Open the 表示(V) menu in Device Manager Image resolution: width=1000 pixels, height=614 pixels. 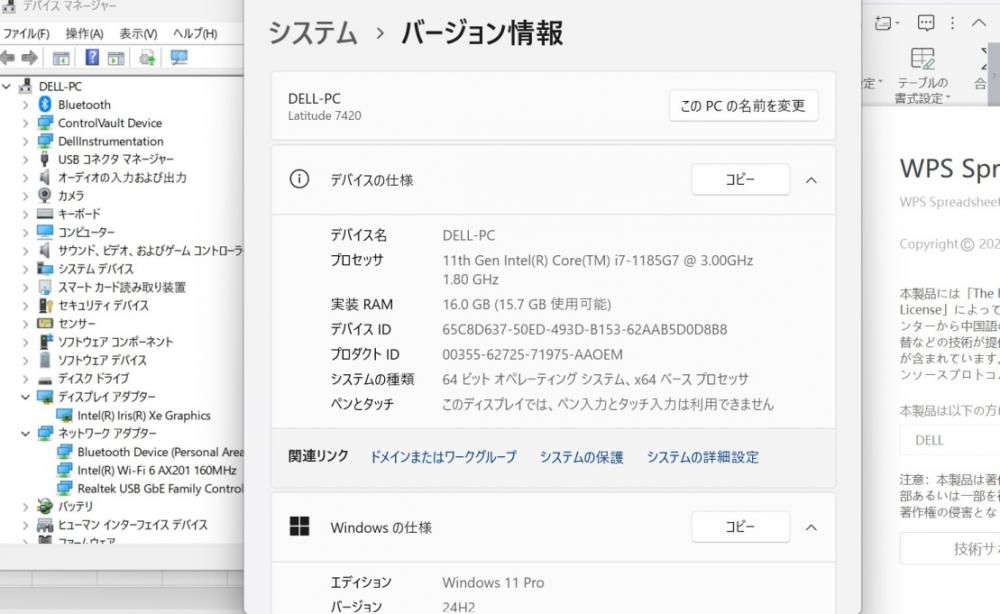138,33
